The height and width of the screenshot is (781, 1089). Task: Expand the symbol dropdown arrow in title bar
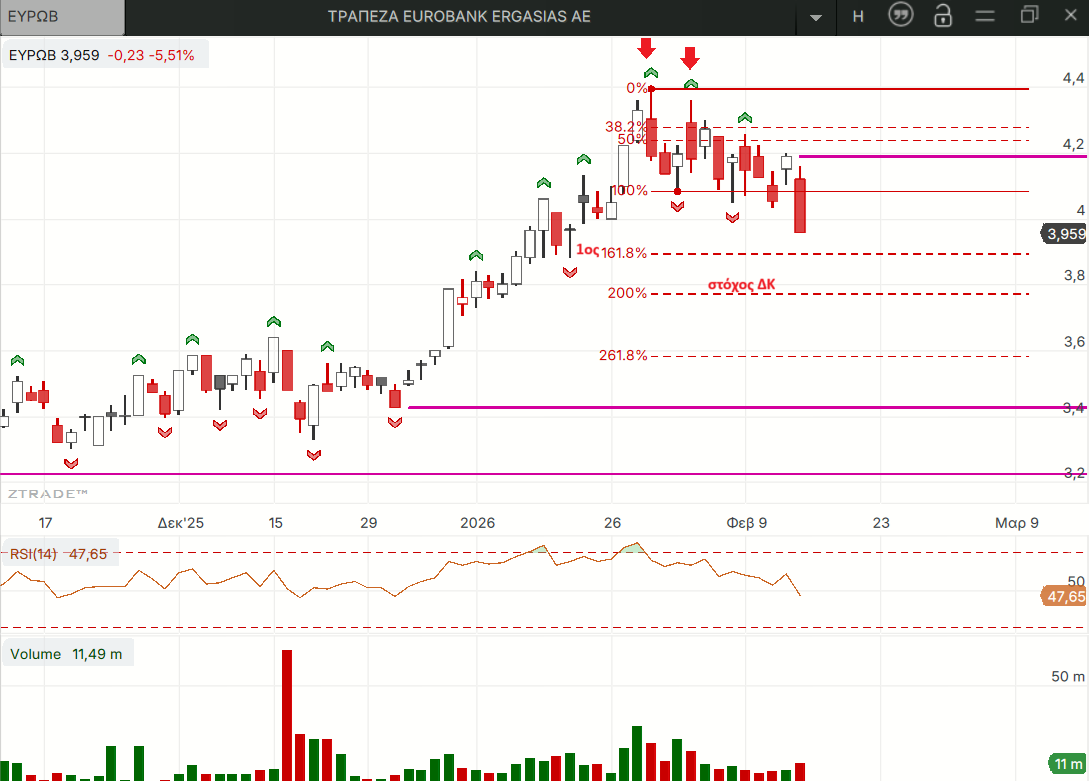coord(817,18)
